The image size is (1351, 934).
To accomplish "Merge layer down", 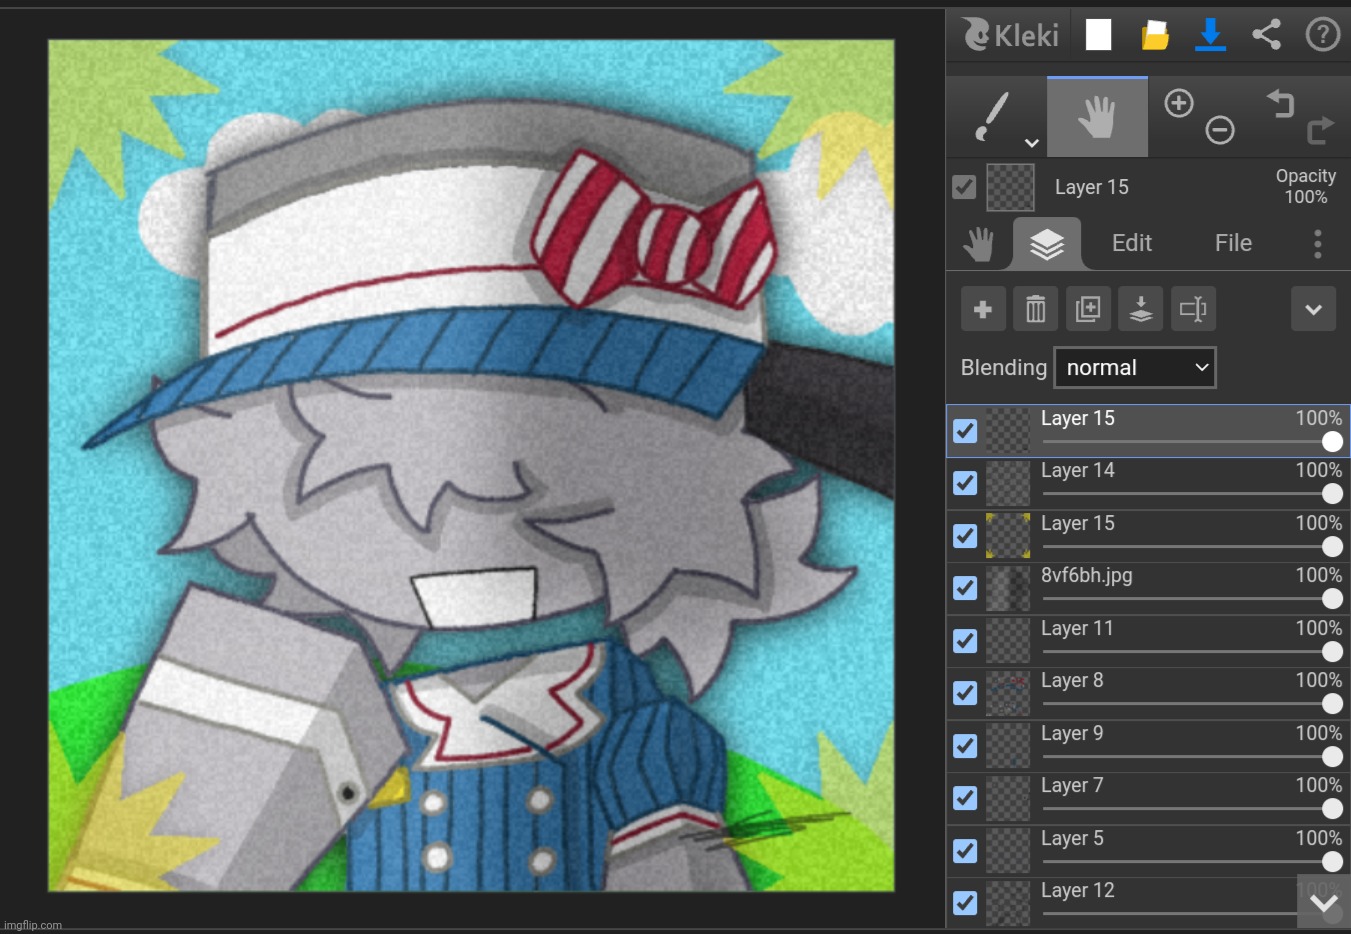I will (1141, 310).
